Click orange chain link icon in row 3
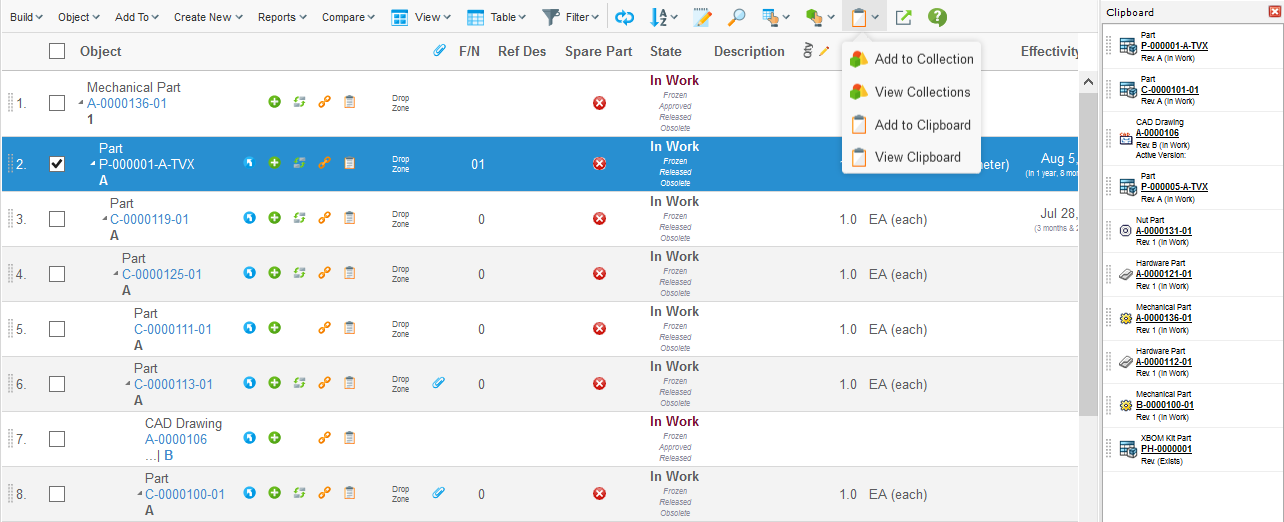This screenshot has height=522, width=1284. pos(324,218)
